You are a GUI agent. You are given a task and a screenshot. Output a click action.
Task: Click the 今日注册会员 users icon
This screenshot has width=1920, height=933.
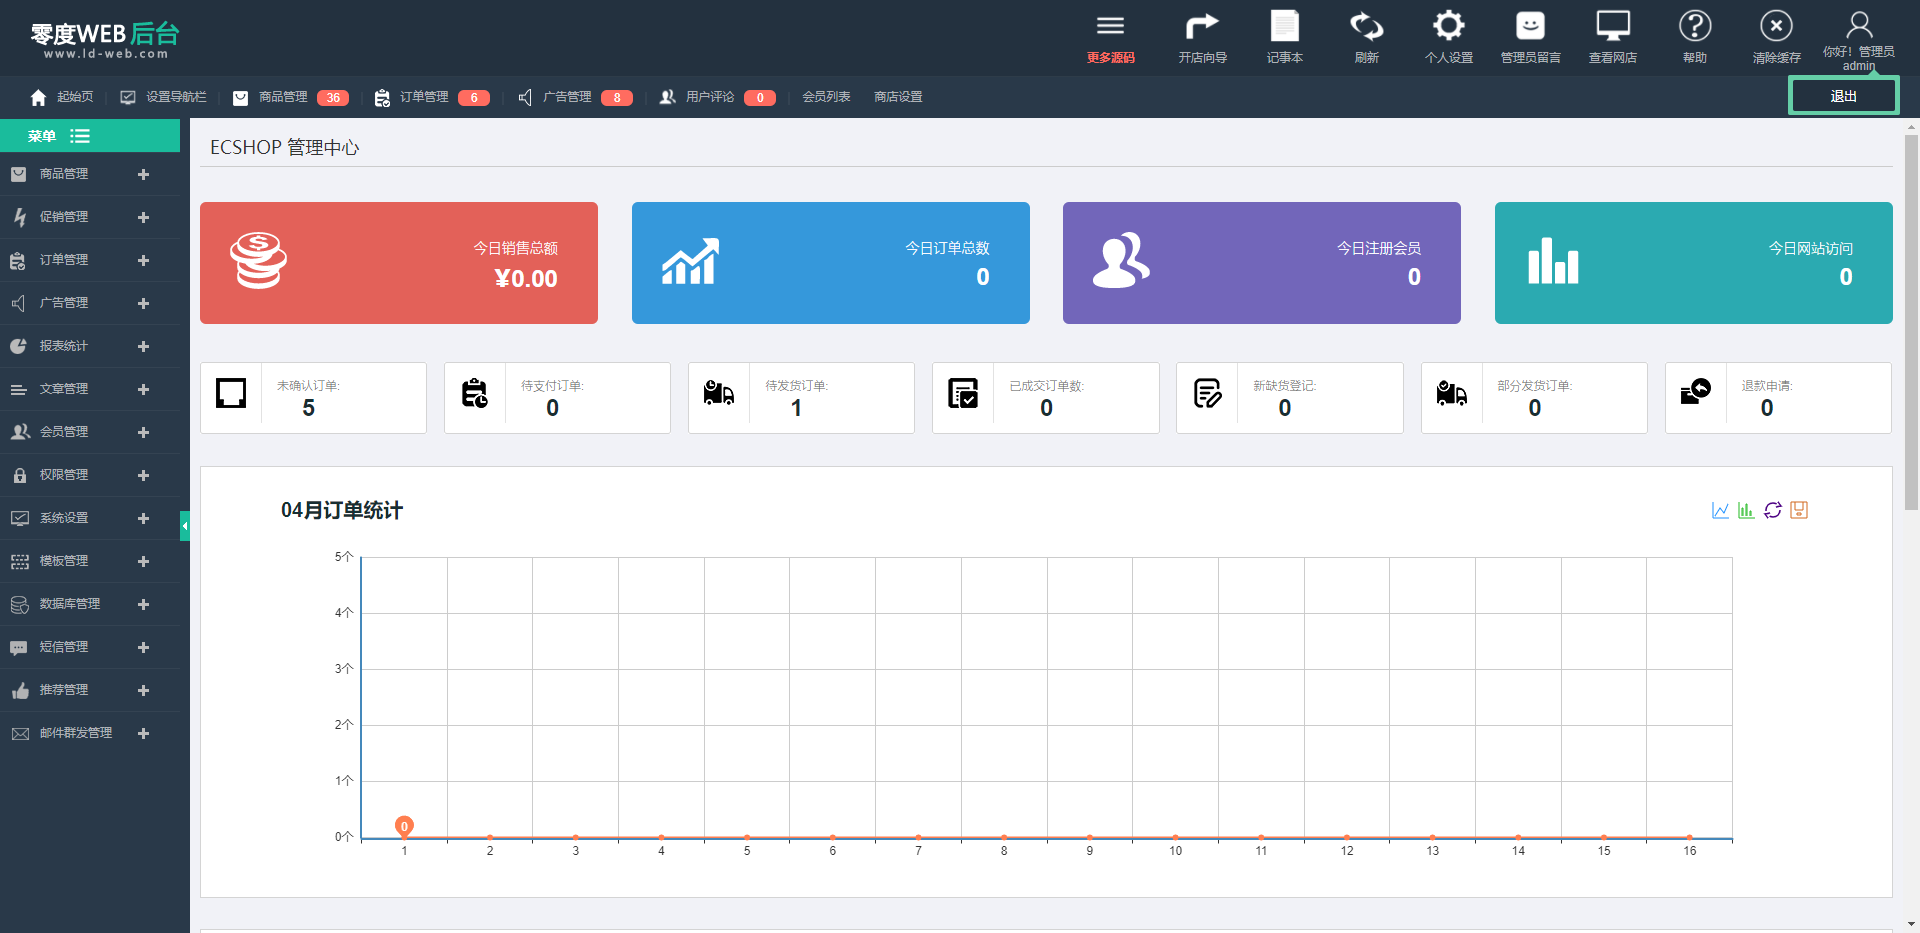pos(1121,261)
